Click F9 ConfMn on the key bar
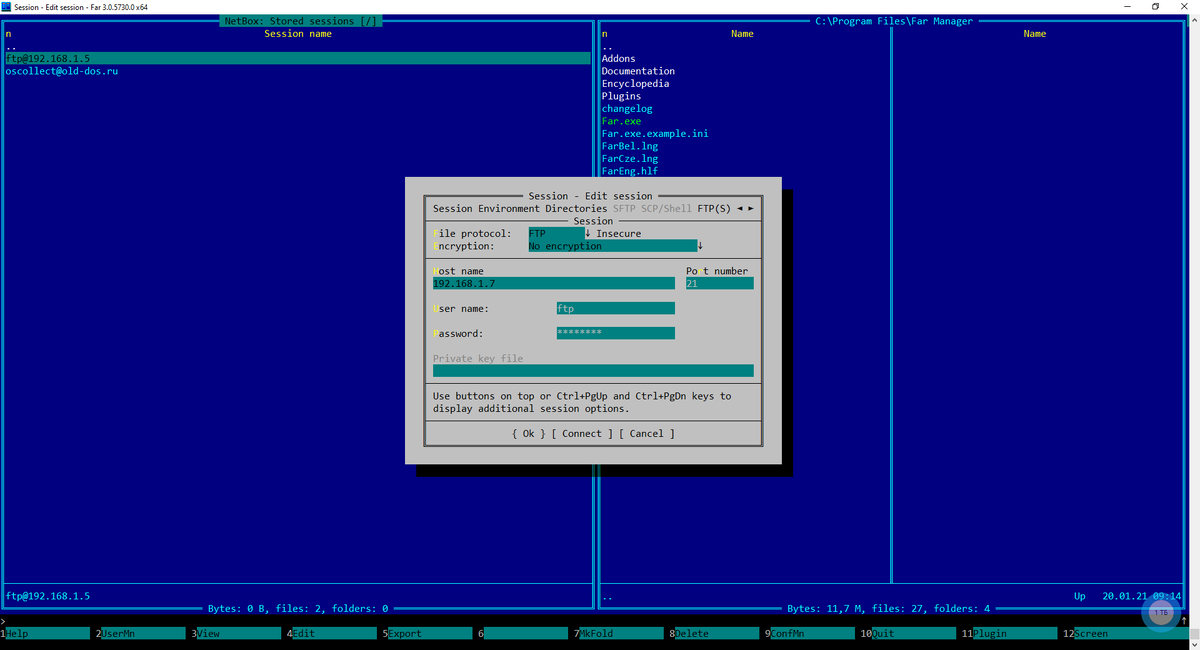Screen dimensions: 1200x650 pyautogui.click(x=810, y=634)
